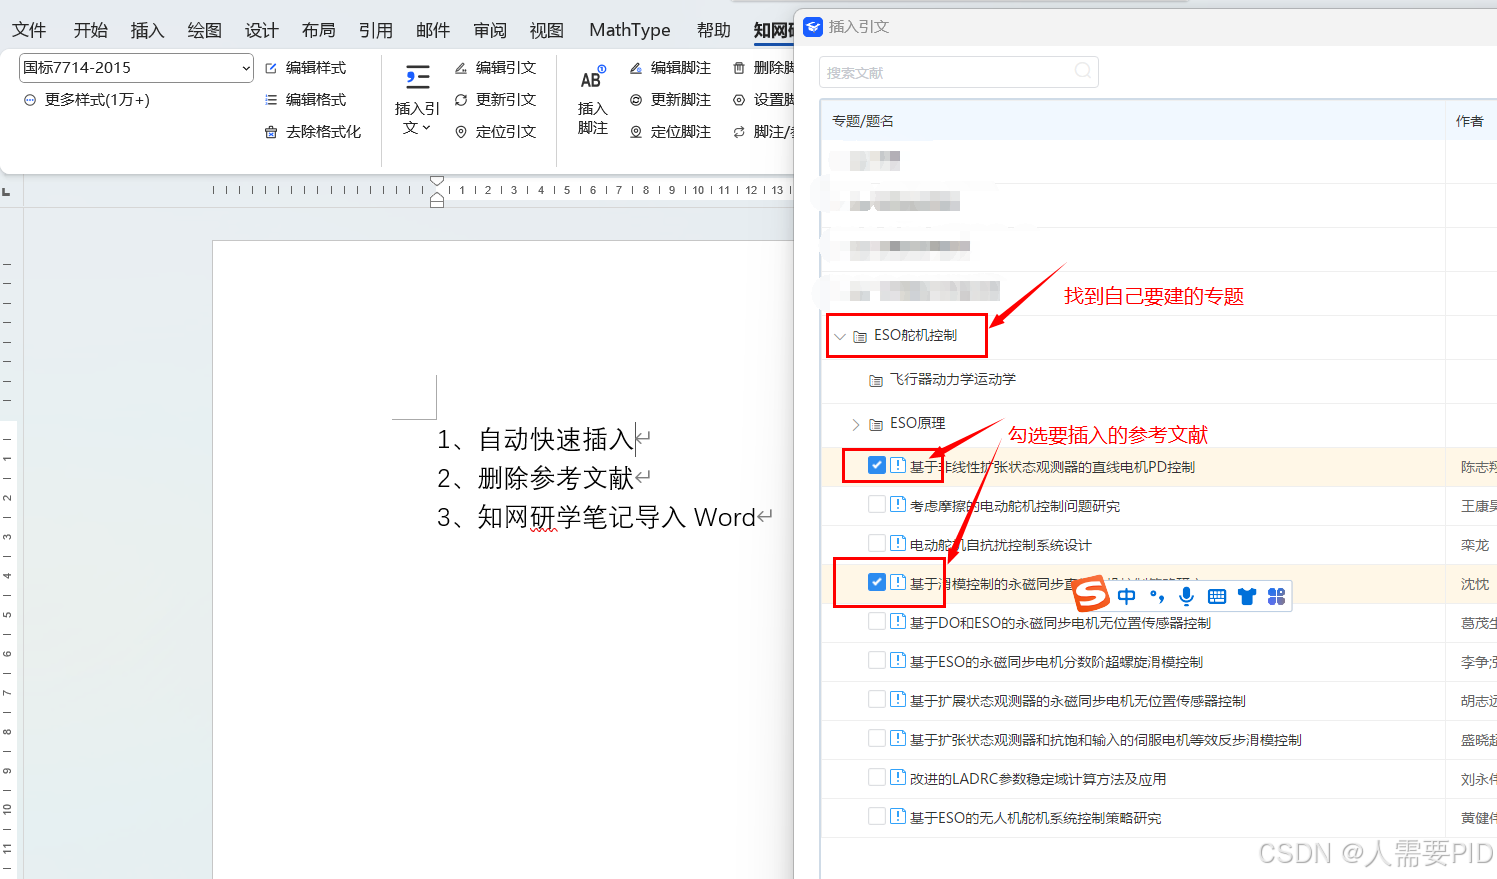Image resolution: width=1497 pixels, height=879 pixels.
Task: Open 插入引文 dropdown arrow
Action: pos(427,128)
